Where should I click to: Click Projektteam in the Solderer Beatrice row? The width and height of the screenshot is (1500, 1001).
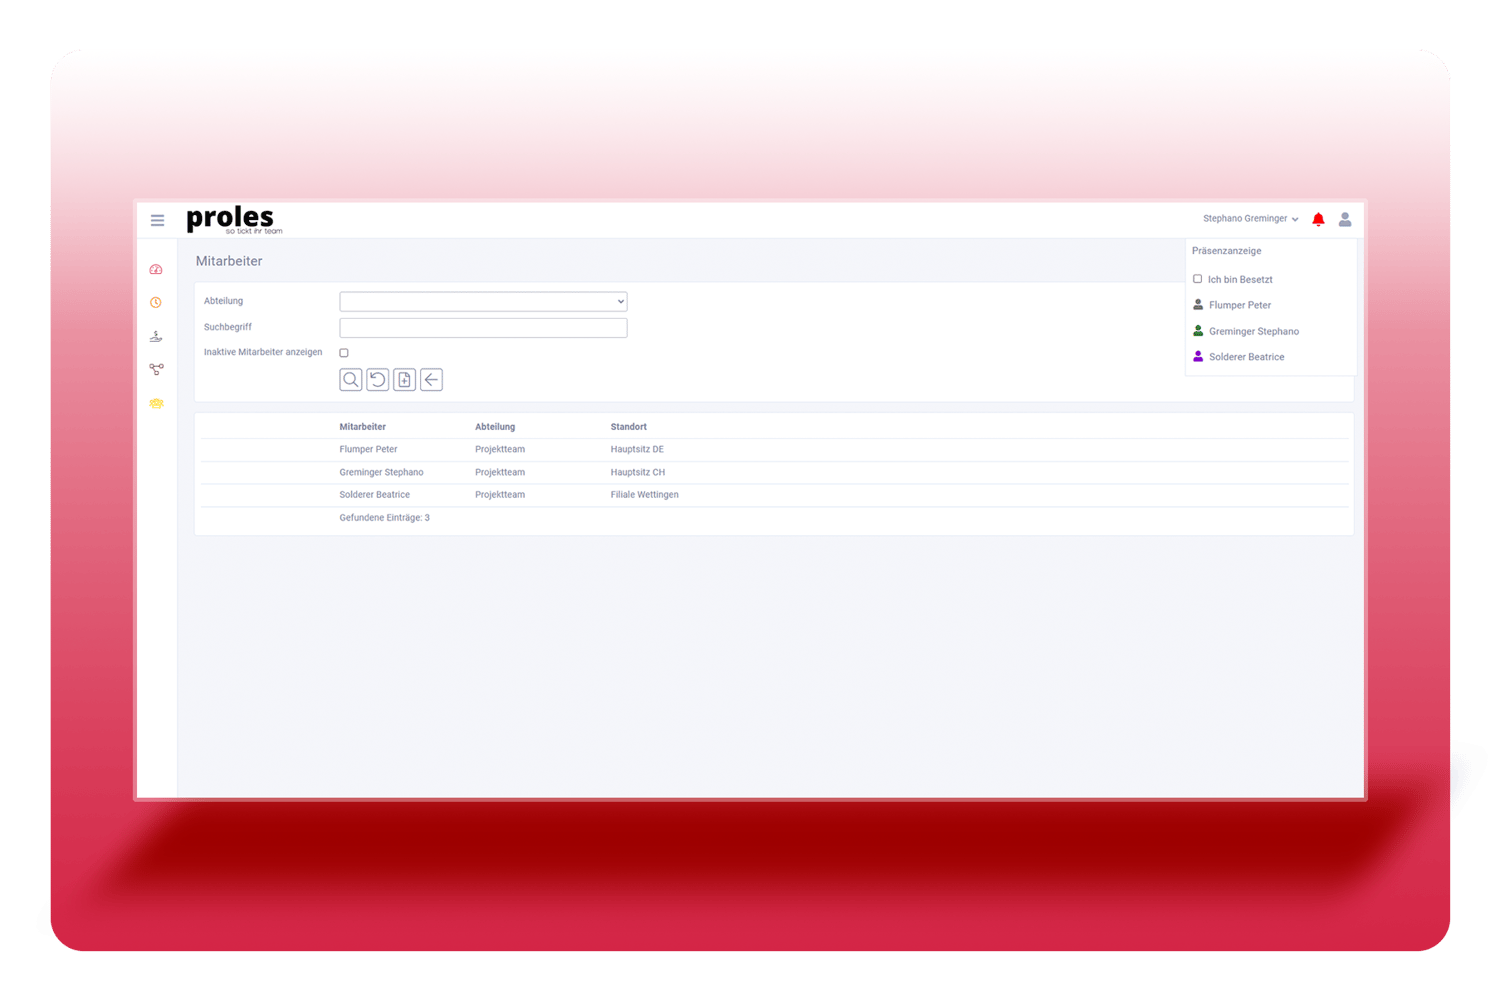500,495
